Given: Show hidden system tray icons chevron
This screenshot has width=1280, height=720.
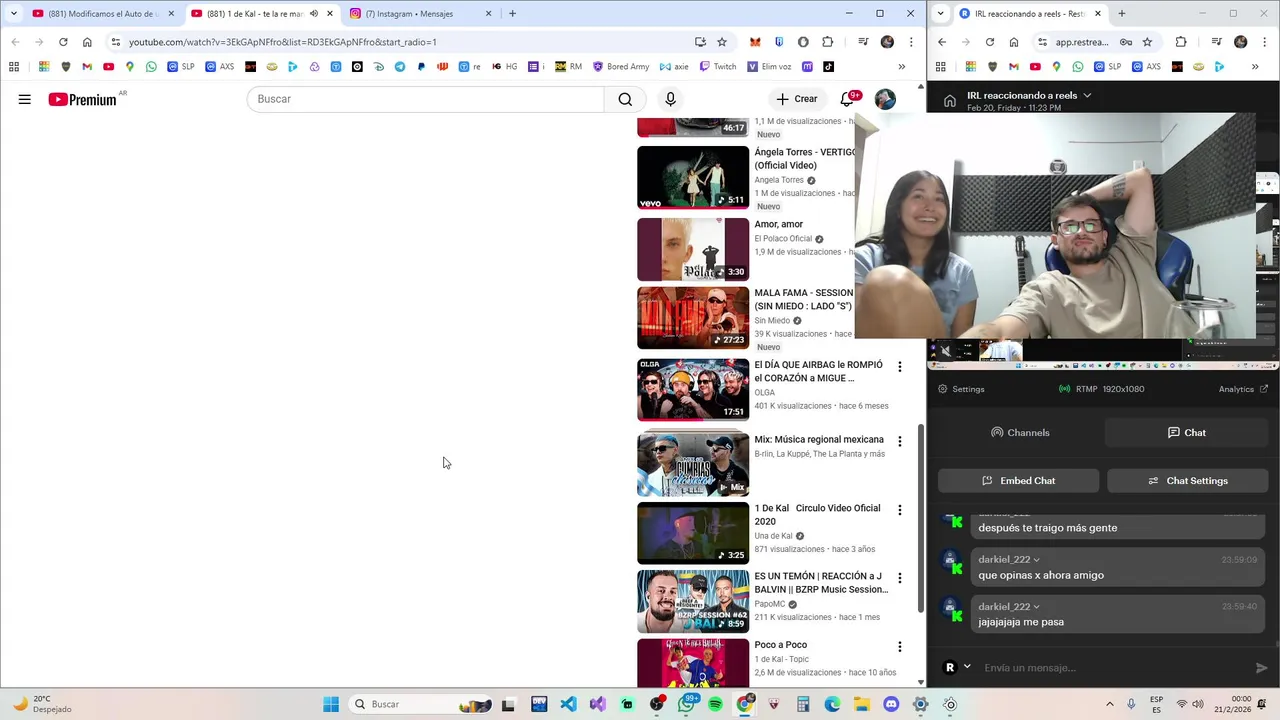Looking at the screenshot, I should coord(1109,704).
